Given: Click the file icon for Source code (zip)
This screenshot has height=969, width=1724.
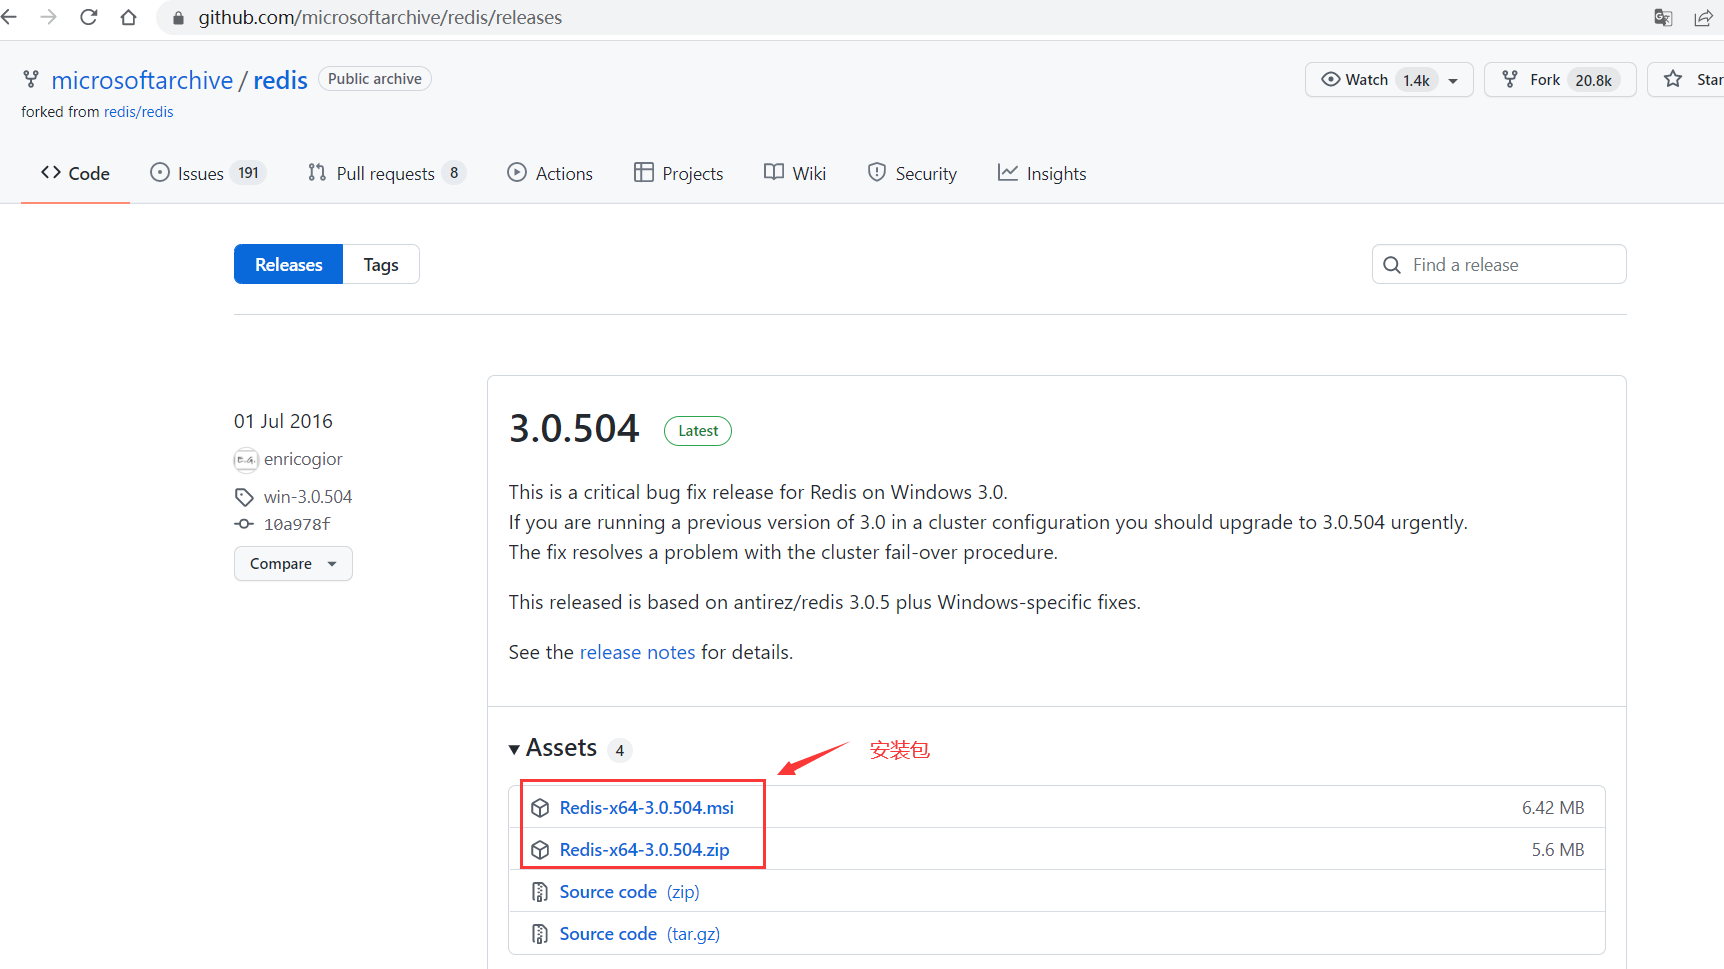Looking at the screenshot, I should point(540,892).
